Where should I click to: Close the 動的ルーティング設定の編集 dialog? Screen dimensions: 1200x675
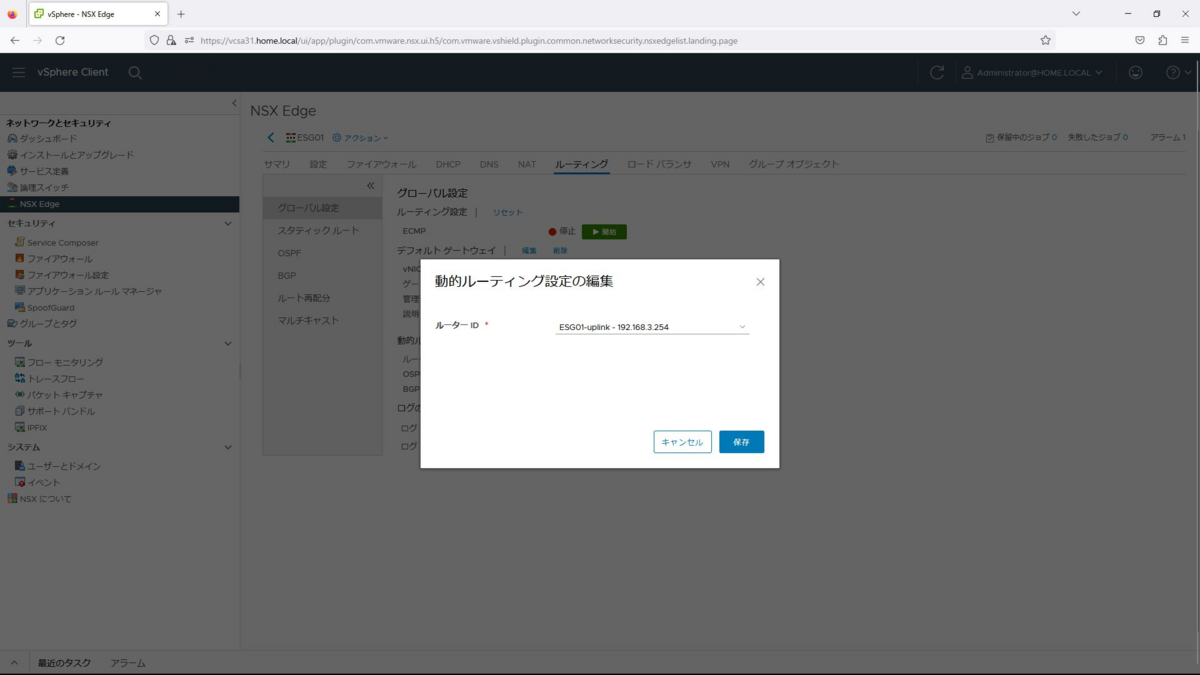(760, 282)
